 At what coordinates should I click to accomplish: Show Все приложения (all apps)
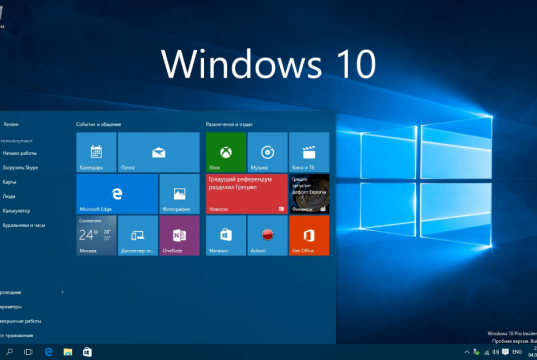[16, 335]
